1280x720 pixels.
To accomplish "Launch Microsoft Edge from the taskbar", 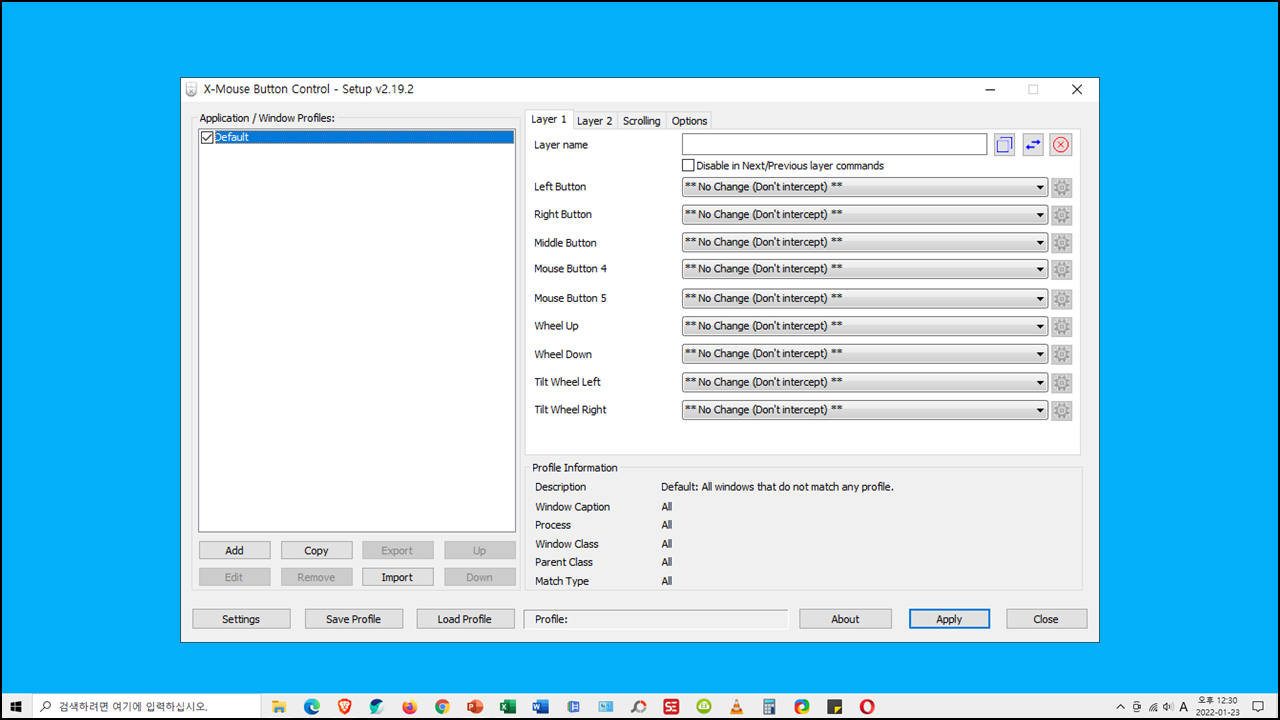I will point(311,706).
